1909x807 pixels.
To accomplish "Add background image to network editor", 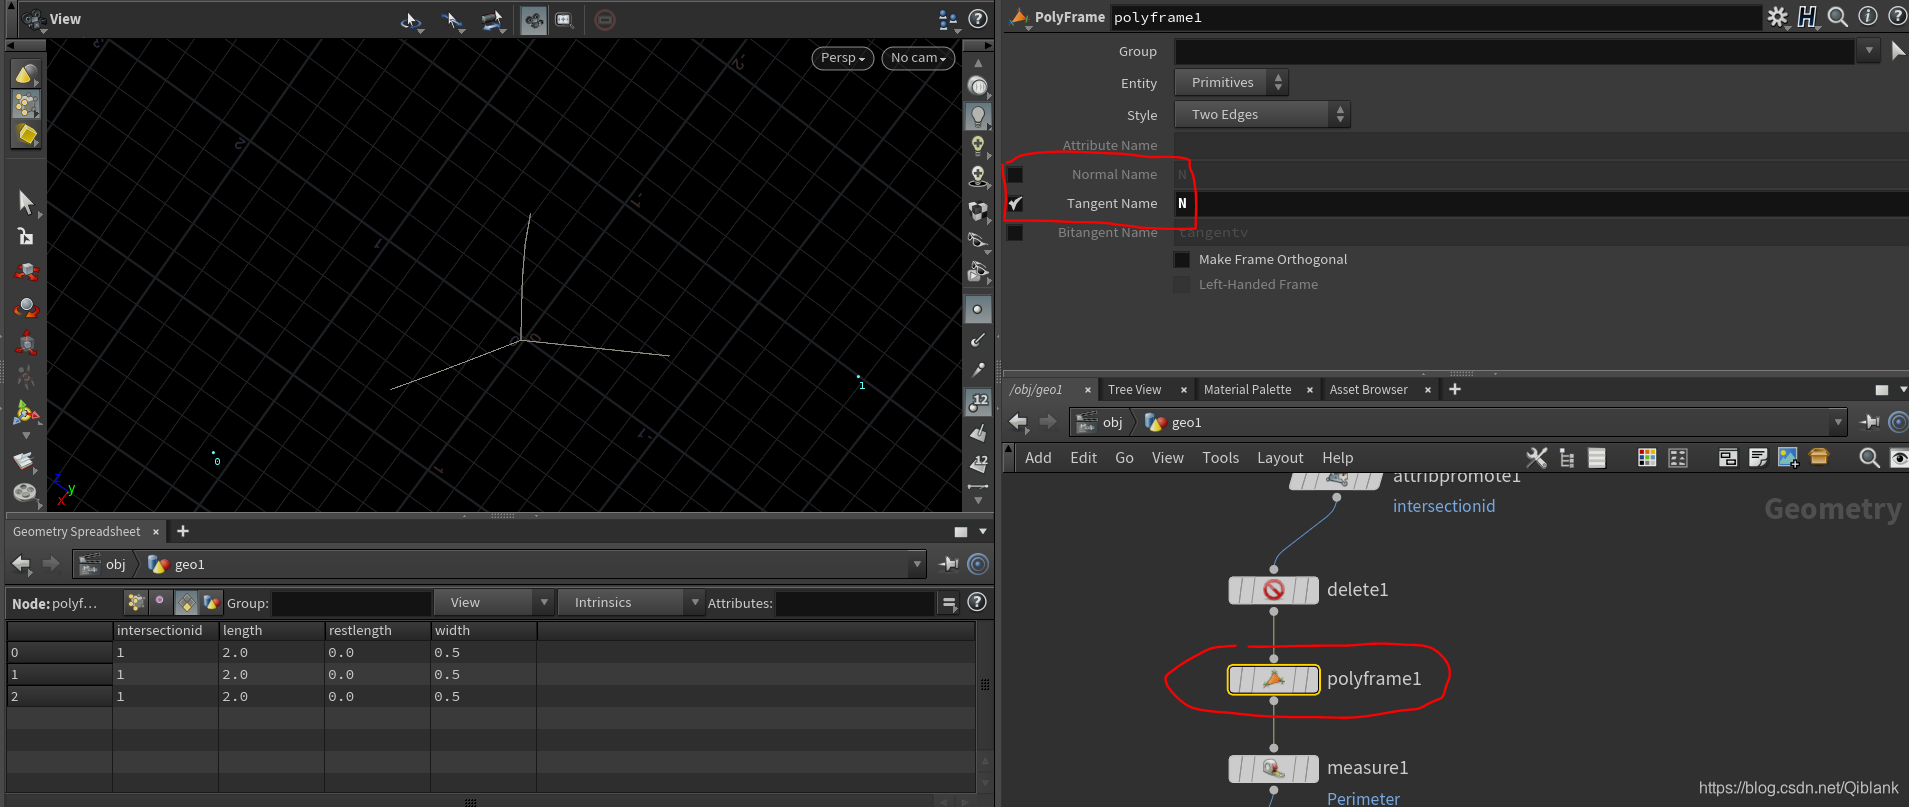I will point(1788,458).
